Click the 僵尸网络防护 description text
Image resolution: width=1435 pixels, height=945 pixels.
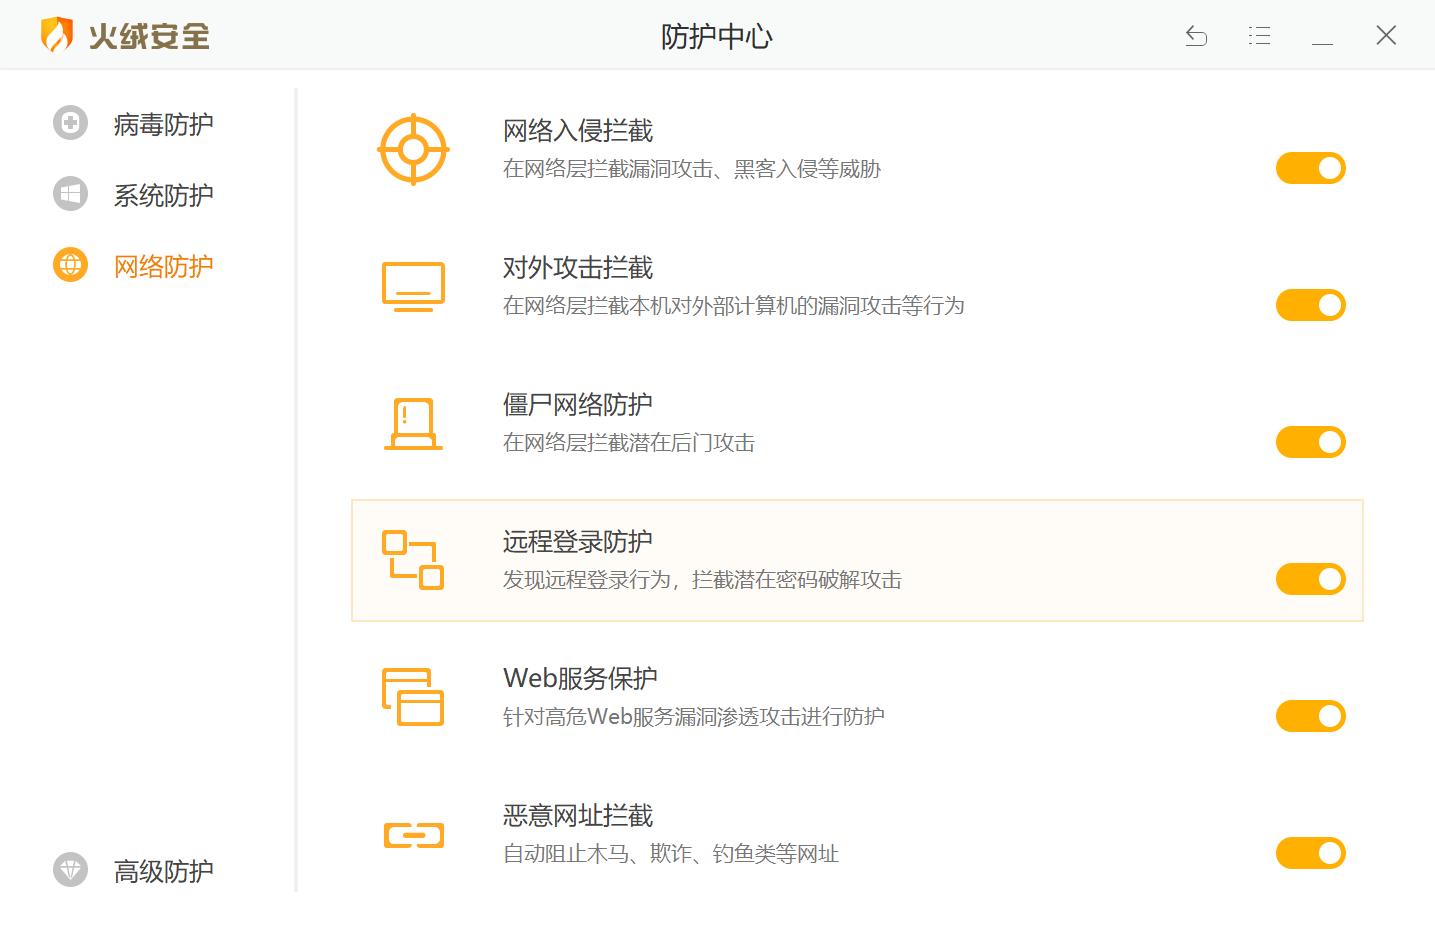[629, 443]
